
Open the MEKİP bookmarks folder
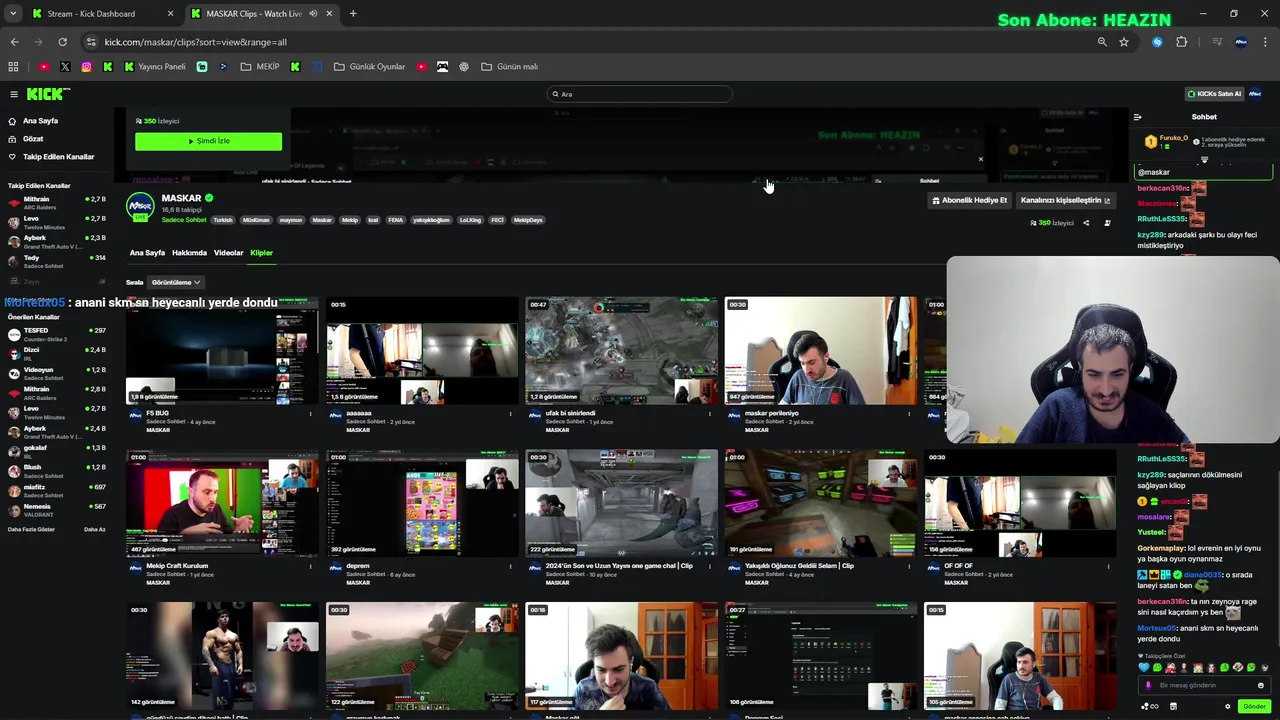coord(260,67)
